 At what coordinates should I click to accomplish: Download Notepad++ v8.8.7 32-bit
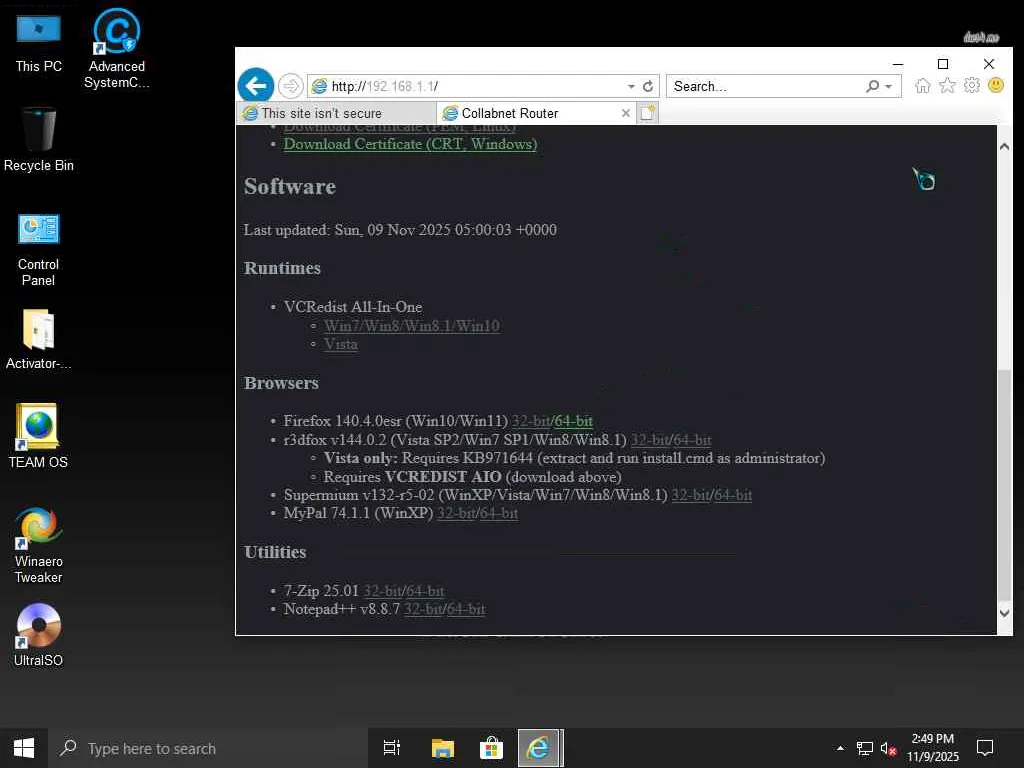pos(423,609)
